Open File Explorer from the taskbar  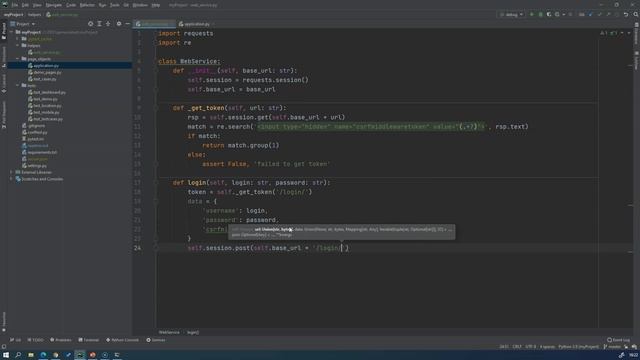click(x=31, y=355)
